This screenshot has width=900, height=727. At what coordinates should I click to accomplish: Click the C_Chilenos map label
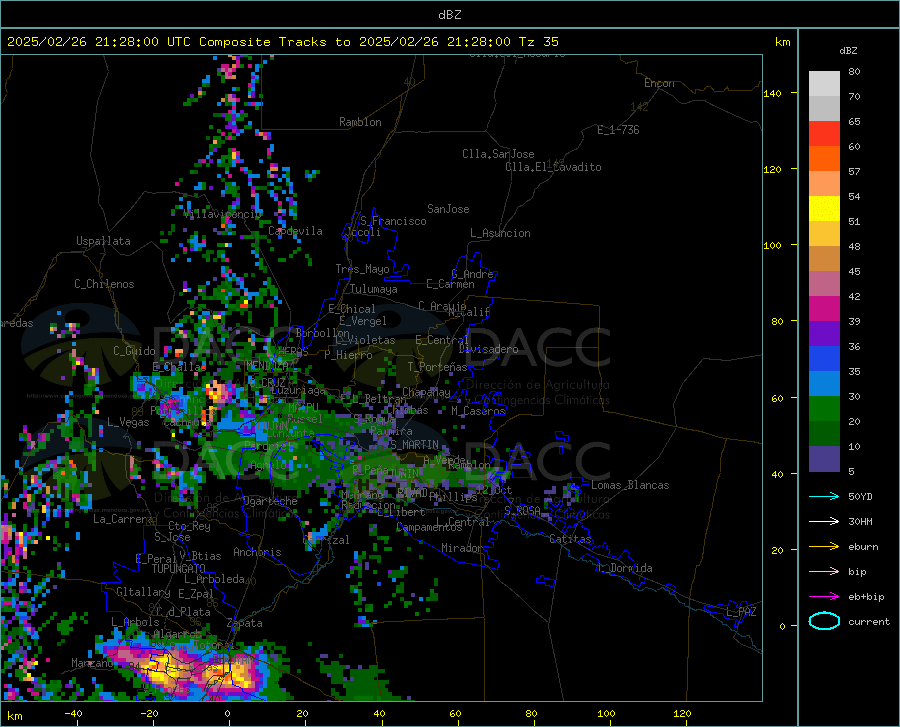click(104, 284)
